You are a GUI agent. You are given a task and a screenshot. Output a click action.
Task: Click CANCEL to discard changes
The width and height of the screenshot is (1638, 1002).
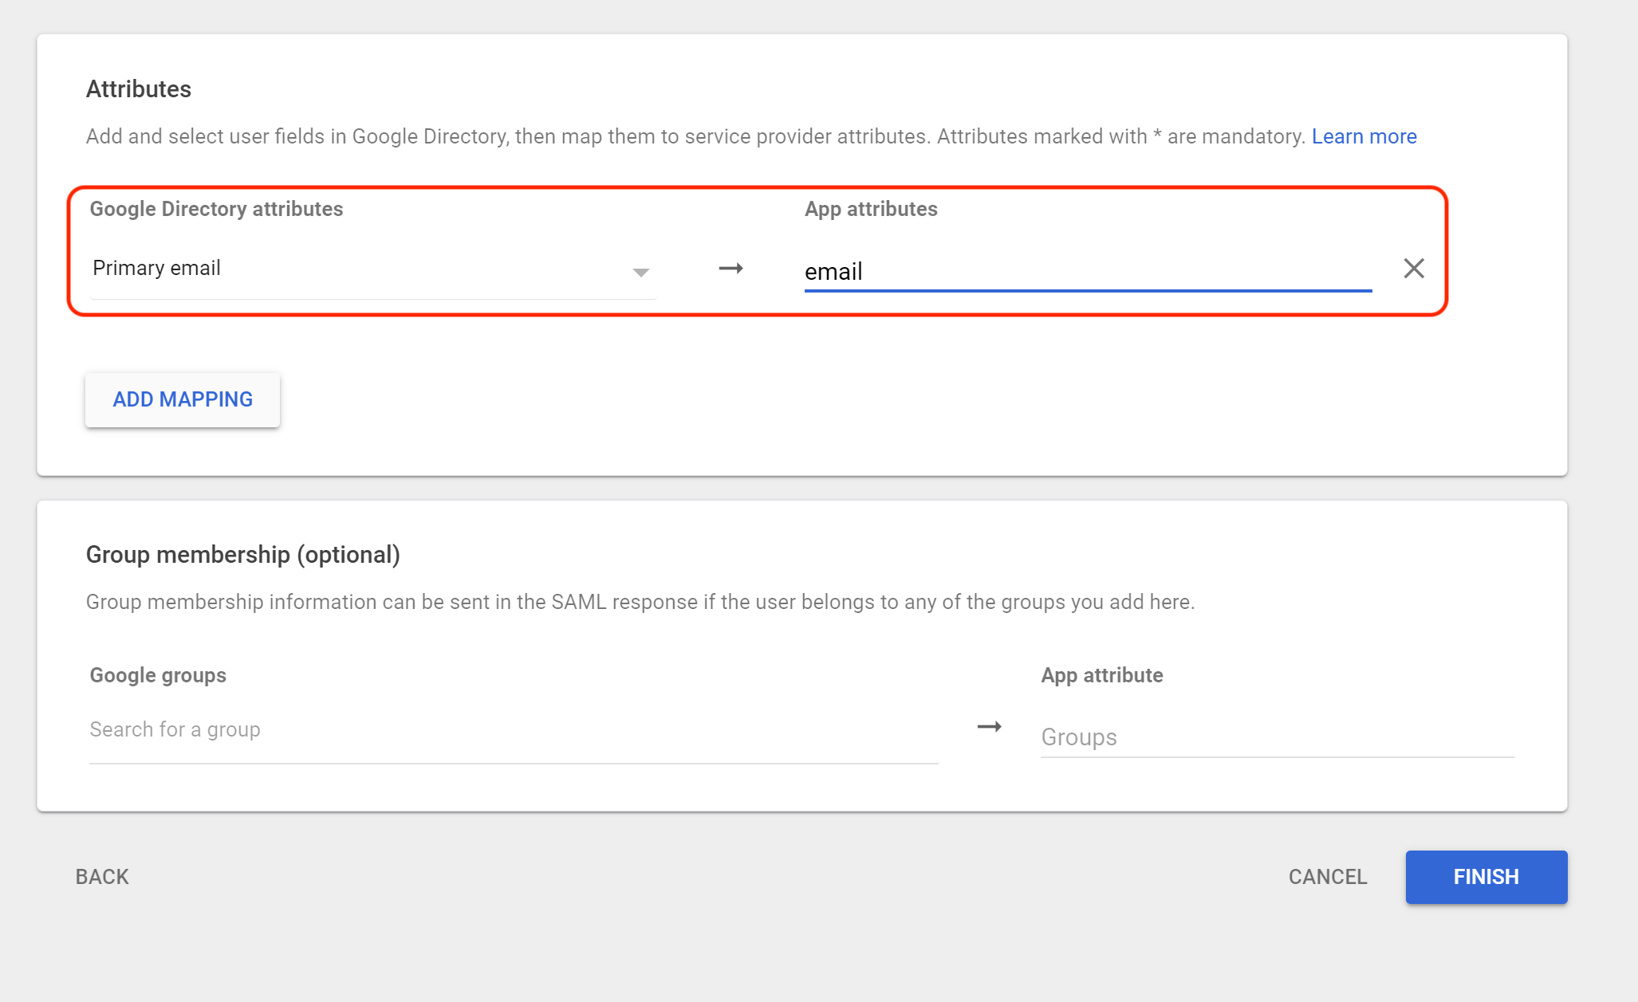coord(1327,877)
